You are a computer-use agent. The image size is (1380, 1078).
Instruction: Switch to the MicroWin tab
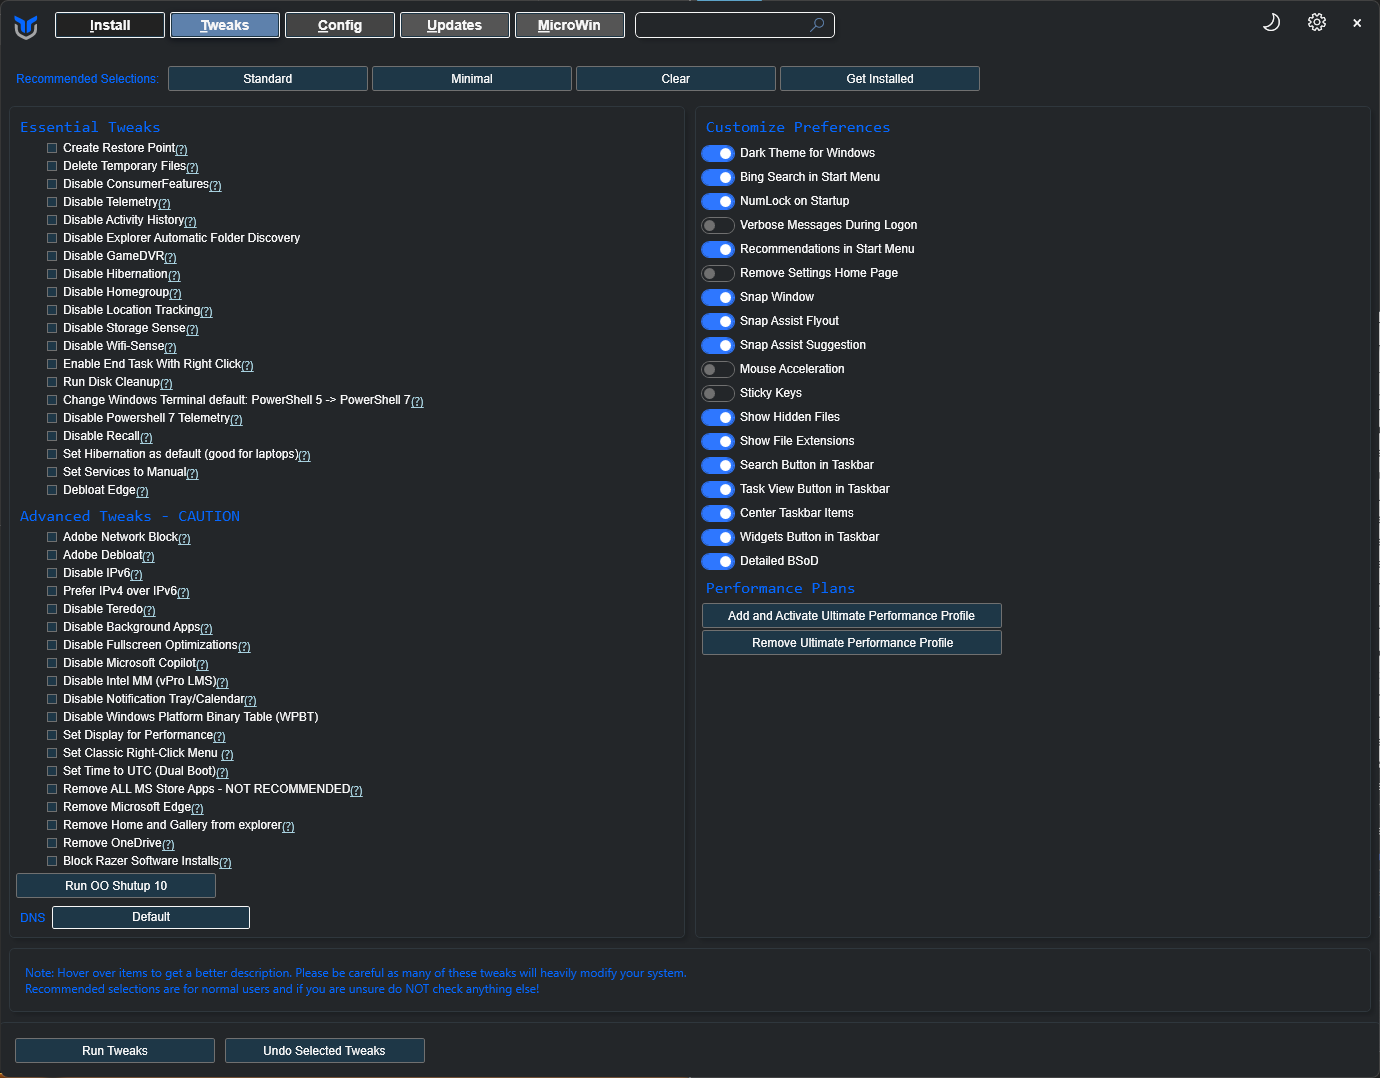point(569,25)
